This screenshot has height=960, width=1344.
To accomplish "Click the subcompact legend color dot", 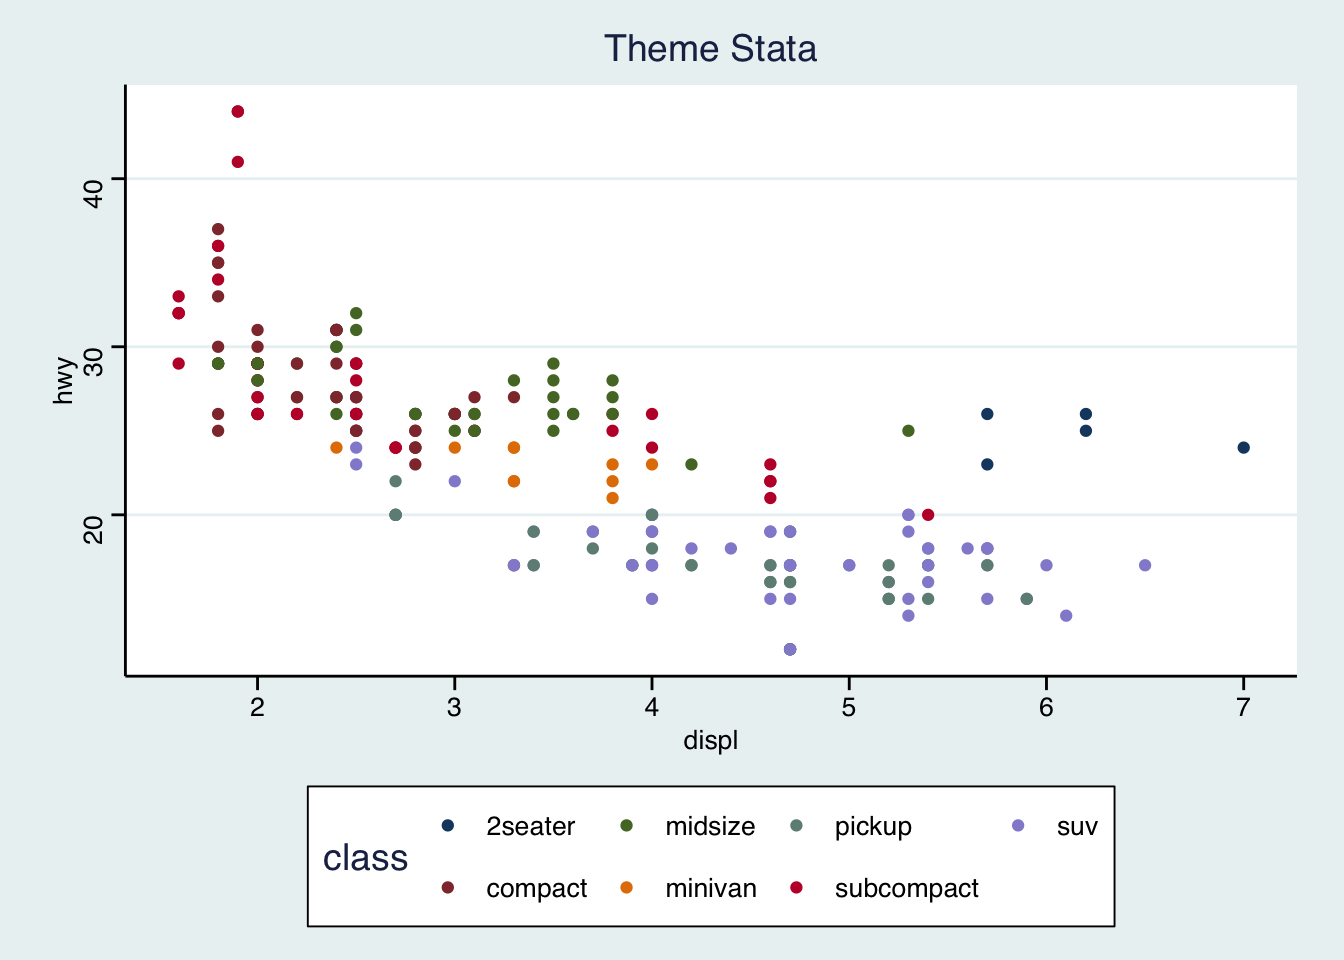I will pyautogui.click(x=797, y=888).
